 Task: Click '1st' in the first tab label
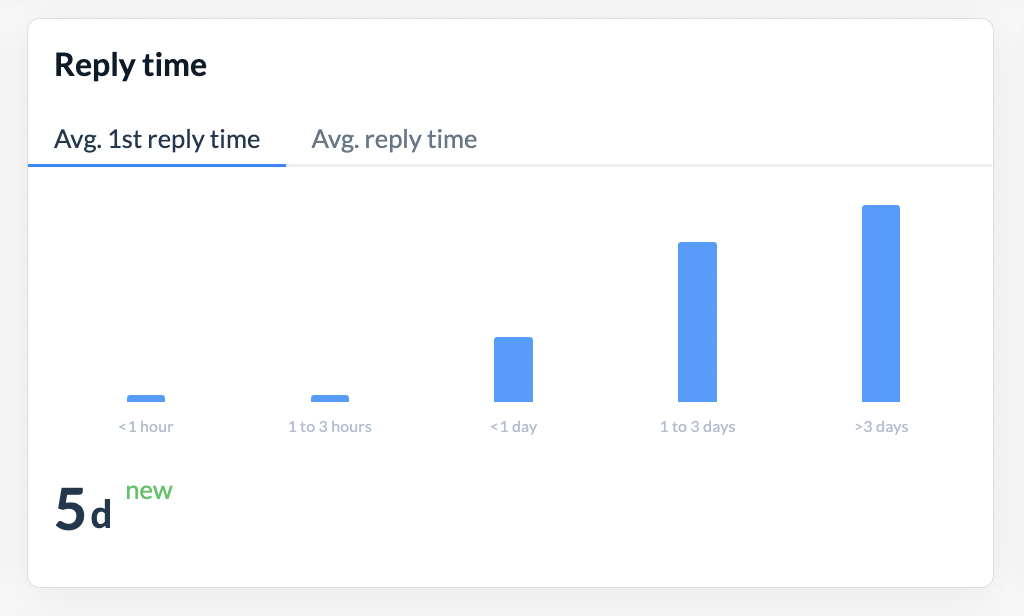point(123,139)
